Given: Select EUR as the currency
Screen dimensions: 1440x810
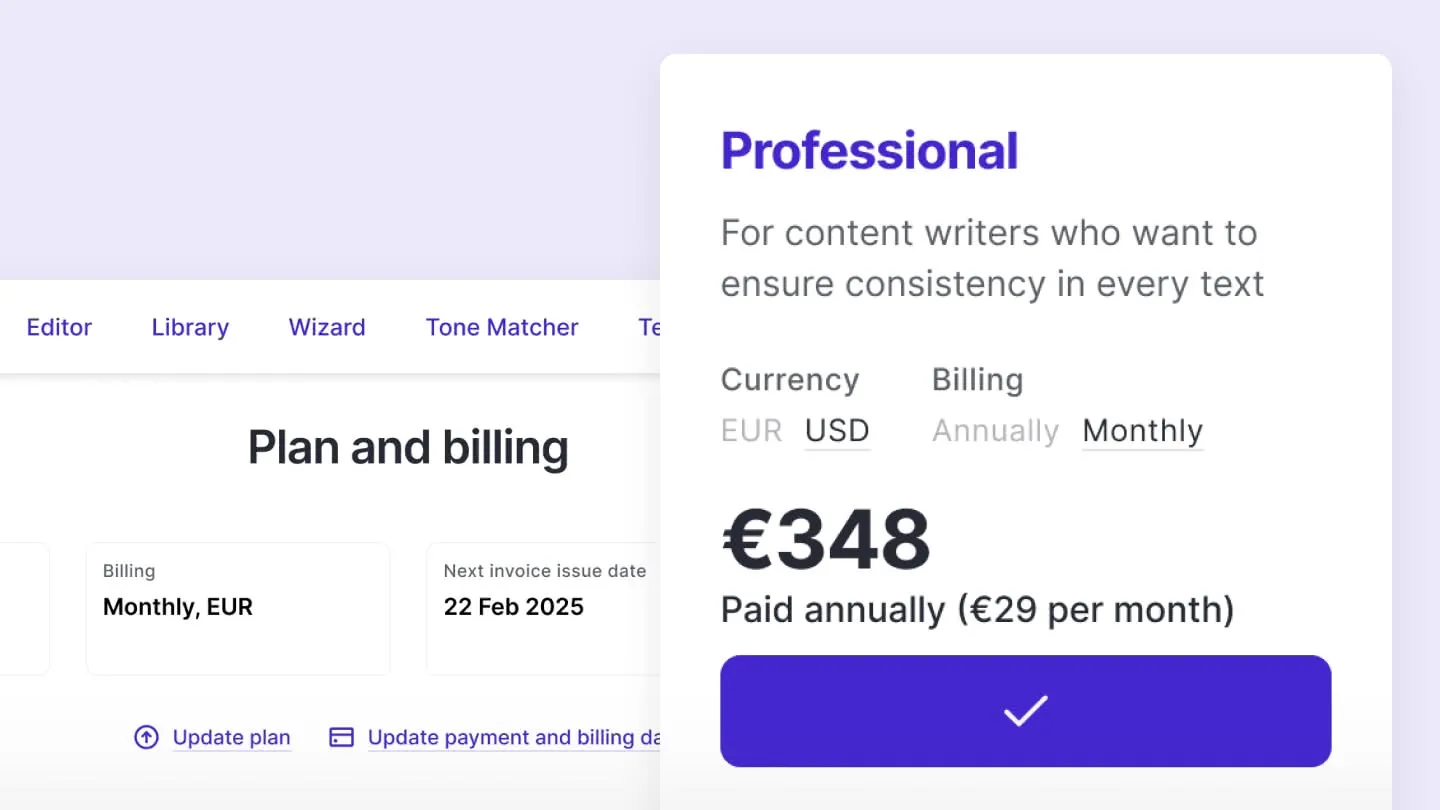Looking at the screenshot, I should point(751,430).
